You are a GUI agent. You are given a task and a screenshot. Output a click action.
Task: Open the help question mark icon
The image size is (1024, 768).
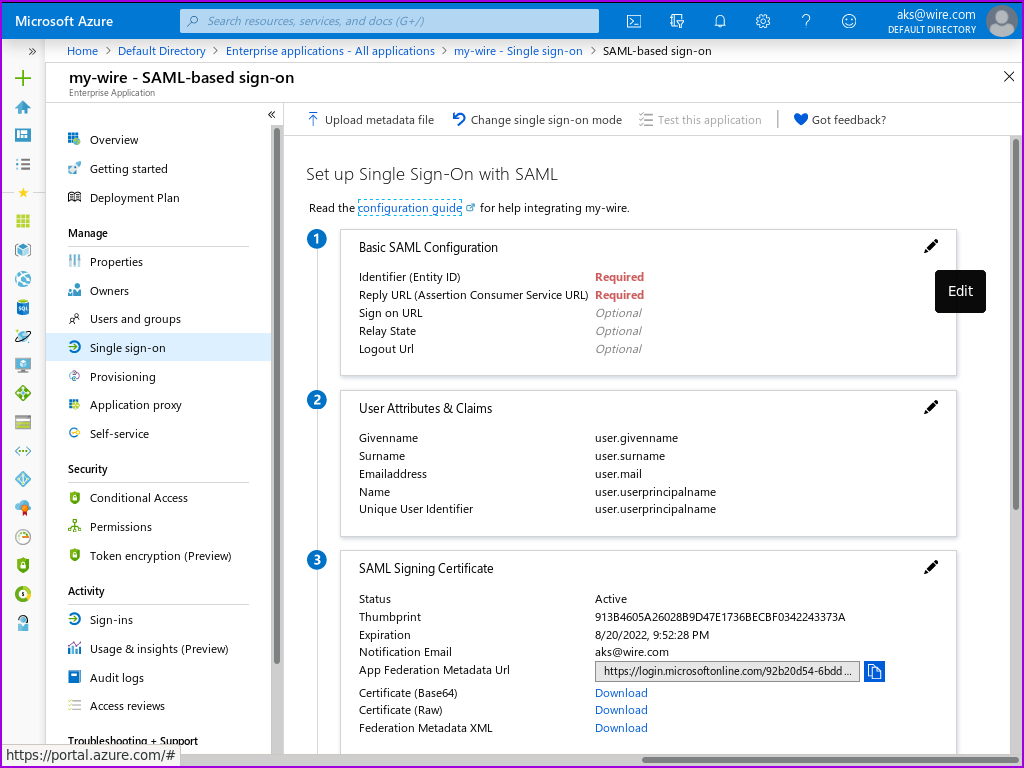coord(806,21)
